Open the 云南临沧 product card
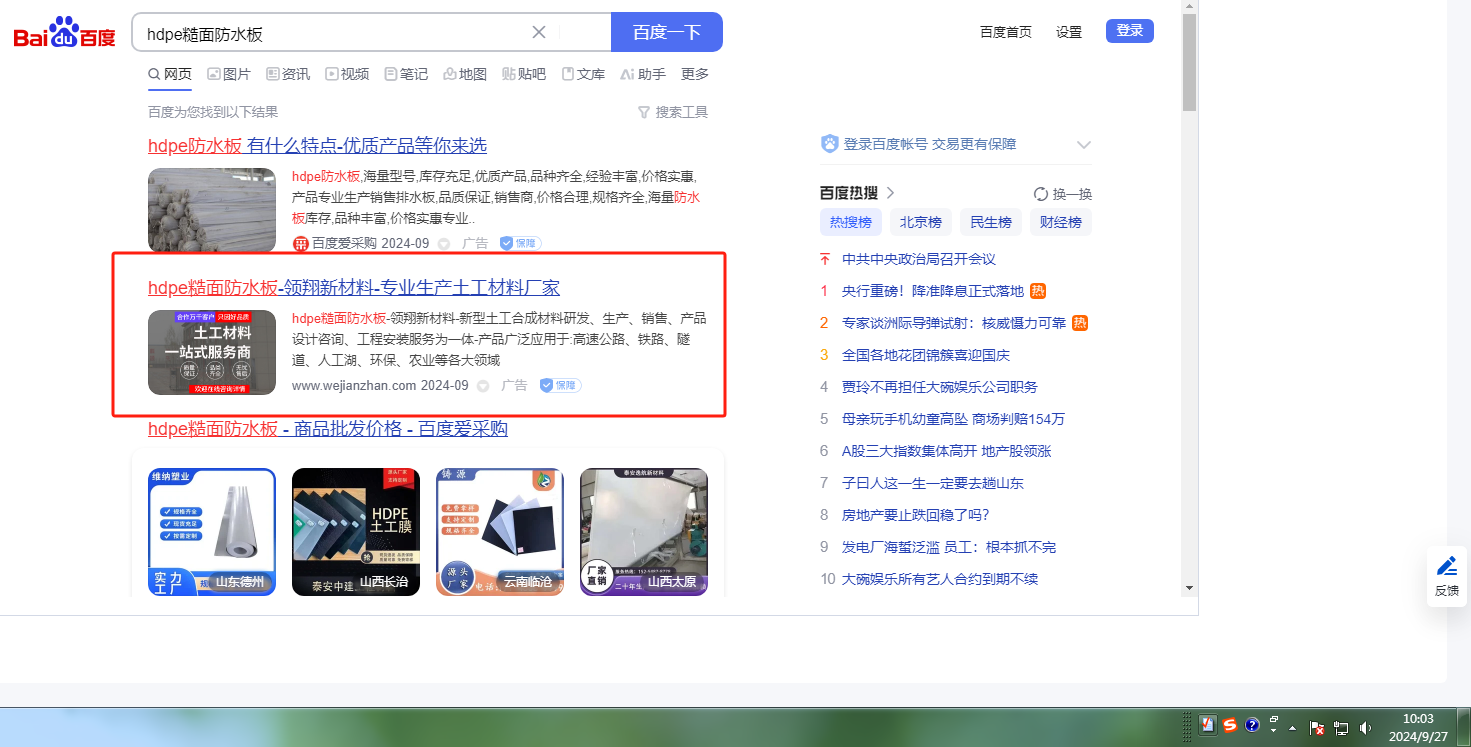Screen dimensions: 1471x747 (x=500, y=532)
